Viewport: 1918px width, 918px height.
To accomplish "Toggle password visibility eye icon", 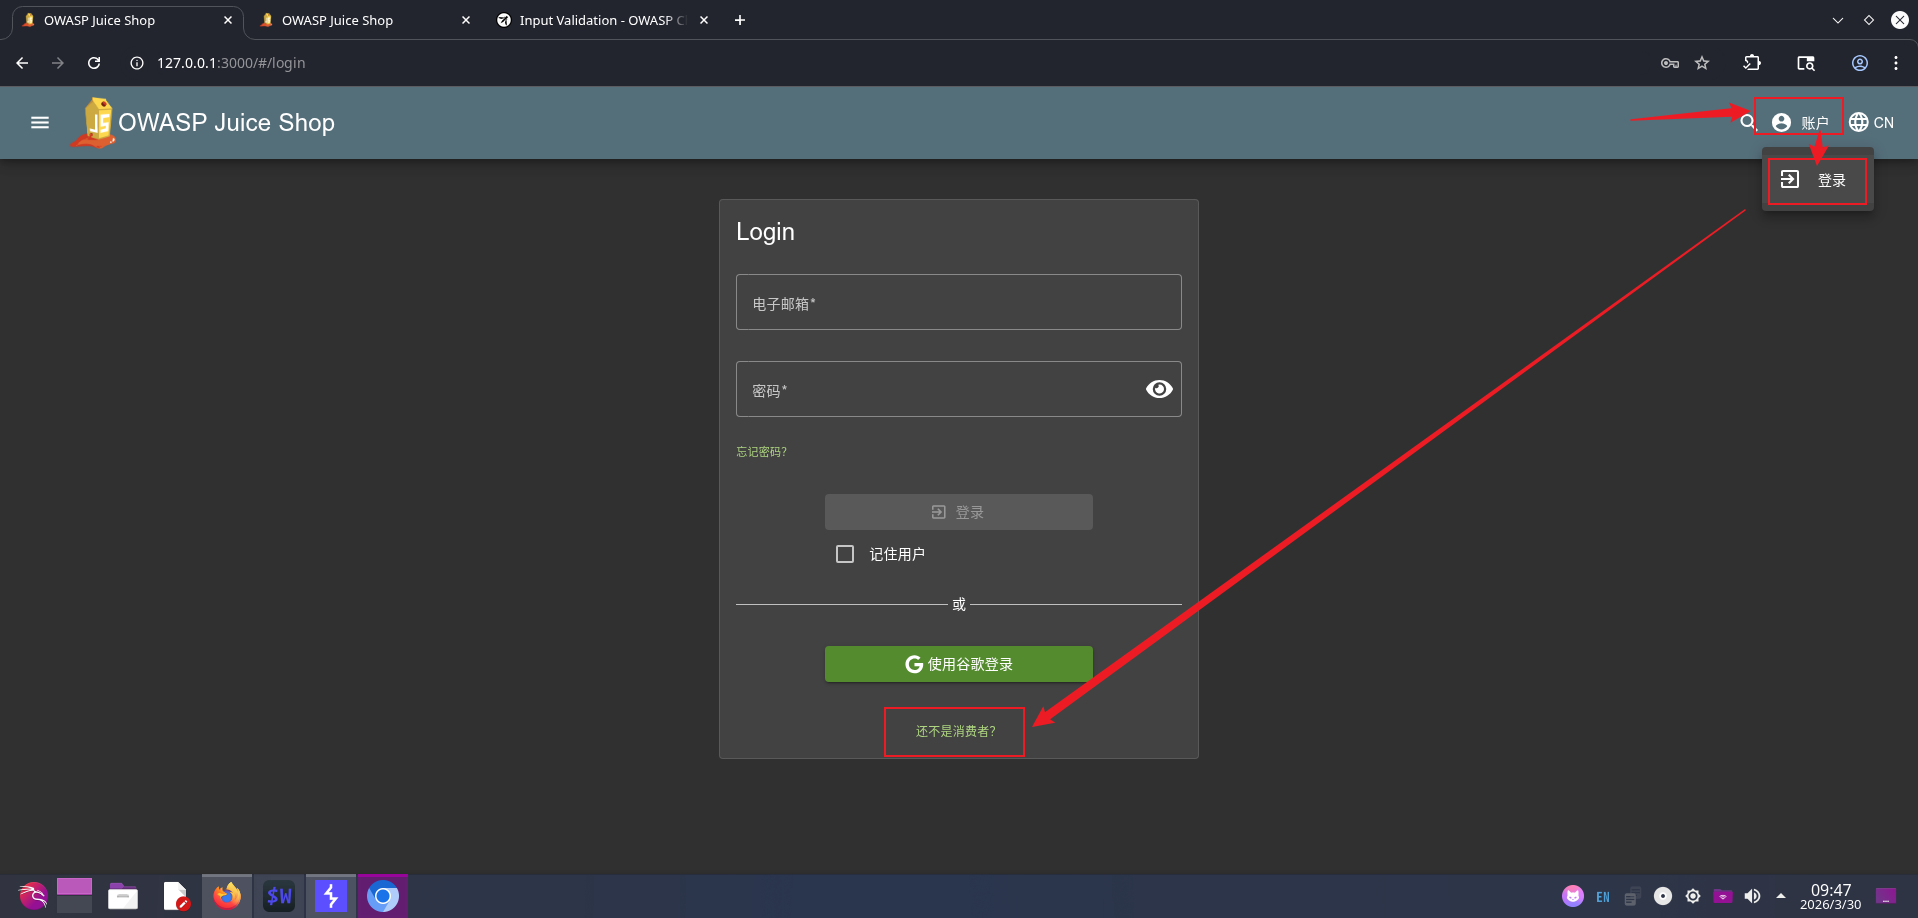I will pyautogui.click(x=1159, y=389).
